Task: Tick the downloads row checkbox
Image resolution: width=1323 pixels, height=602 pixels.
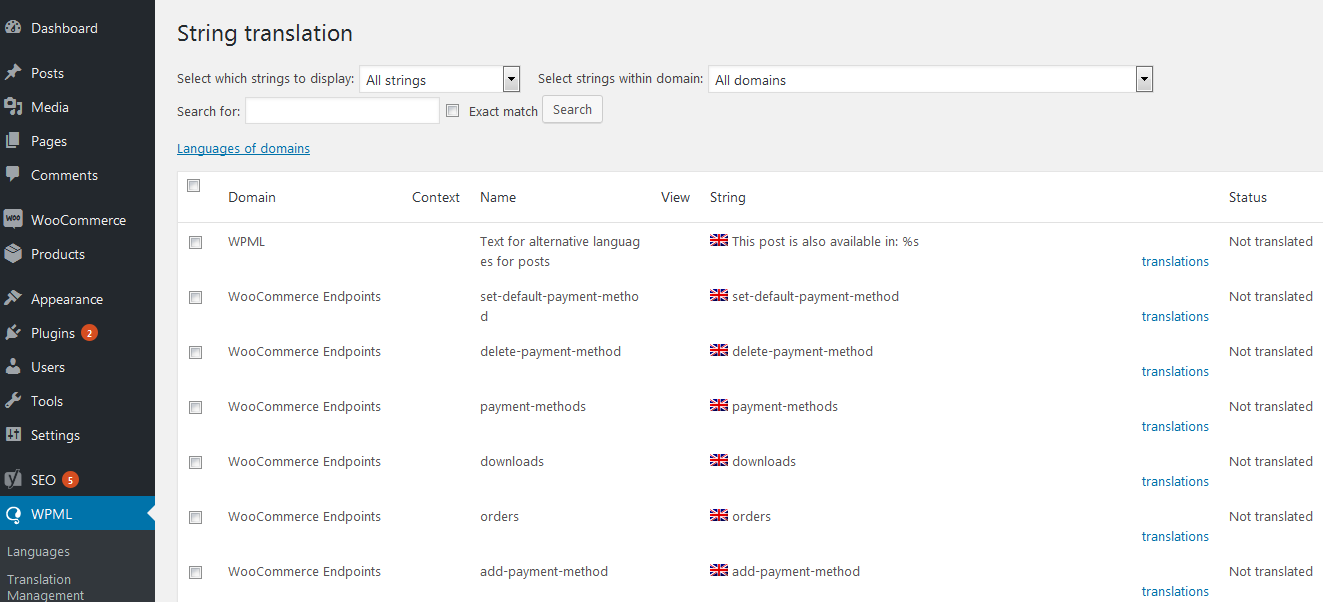Action: tap(195, 462)
